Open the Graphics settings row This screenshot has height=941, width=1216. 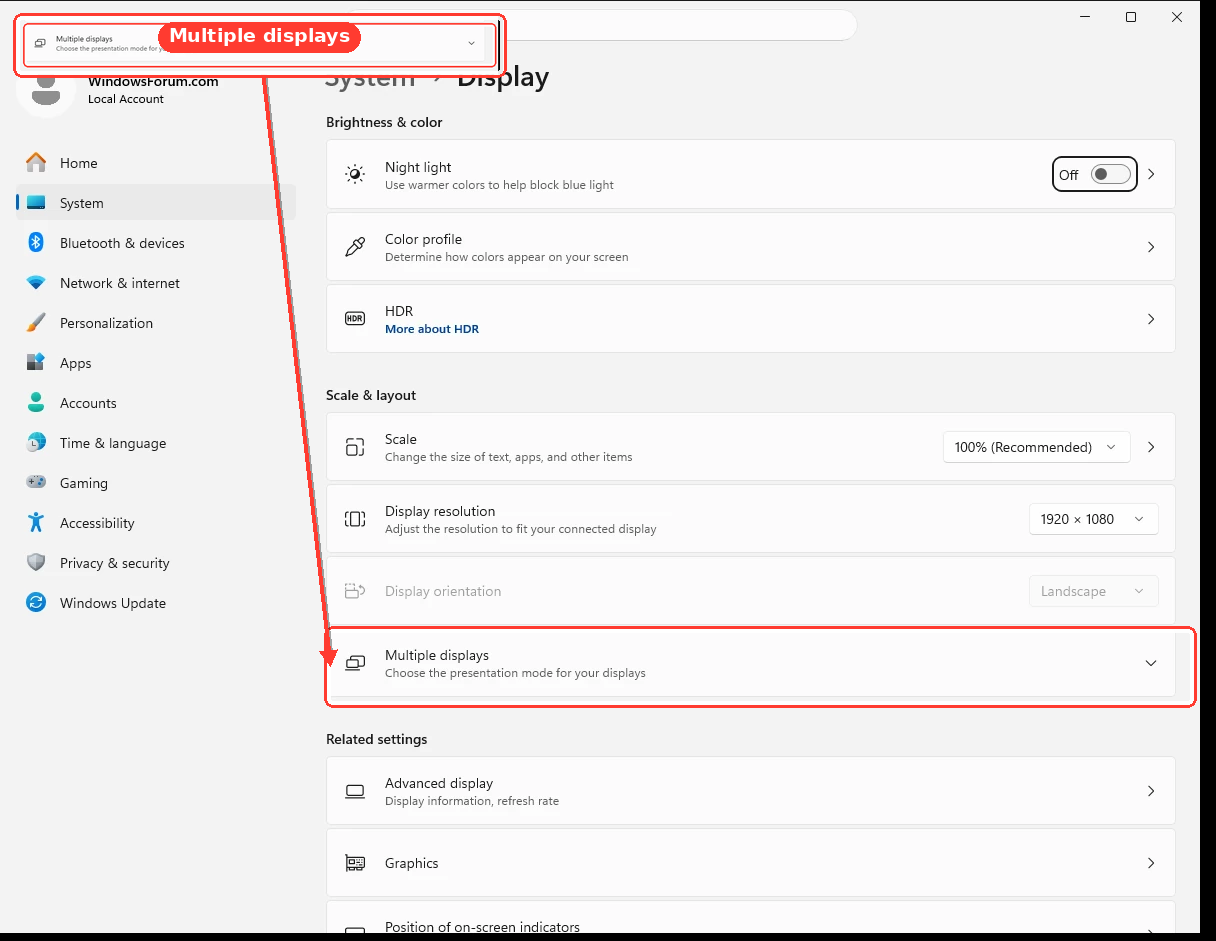point(750,863)
